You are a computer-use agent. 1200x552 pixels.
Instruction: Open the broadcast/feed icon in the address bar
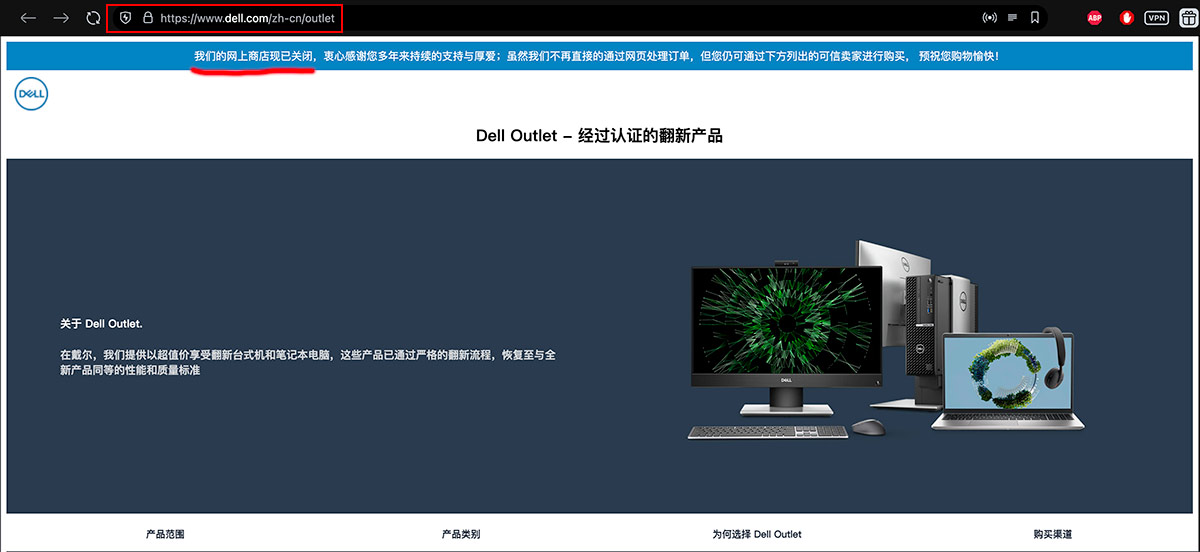990,18
